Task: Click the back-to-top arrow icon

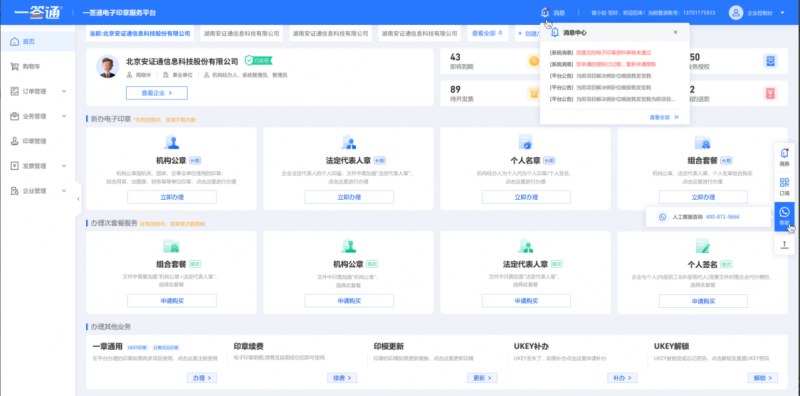Action: (784, 245)
